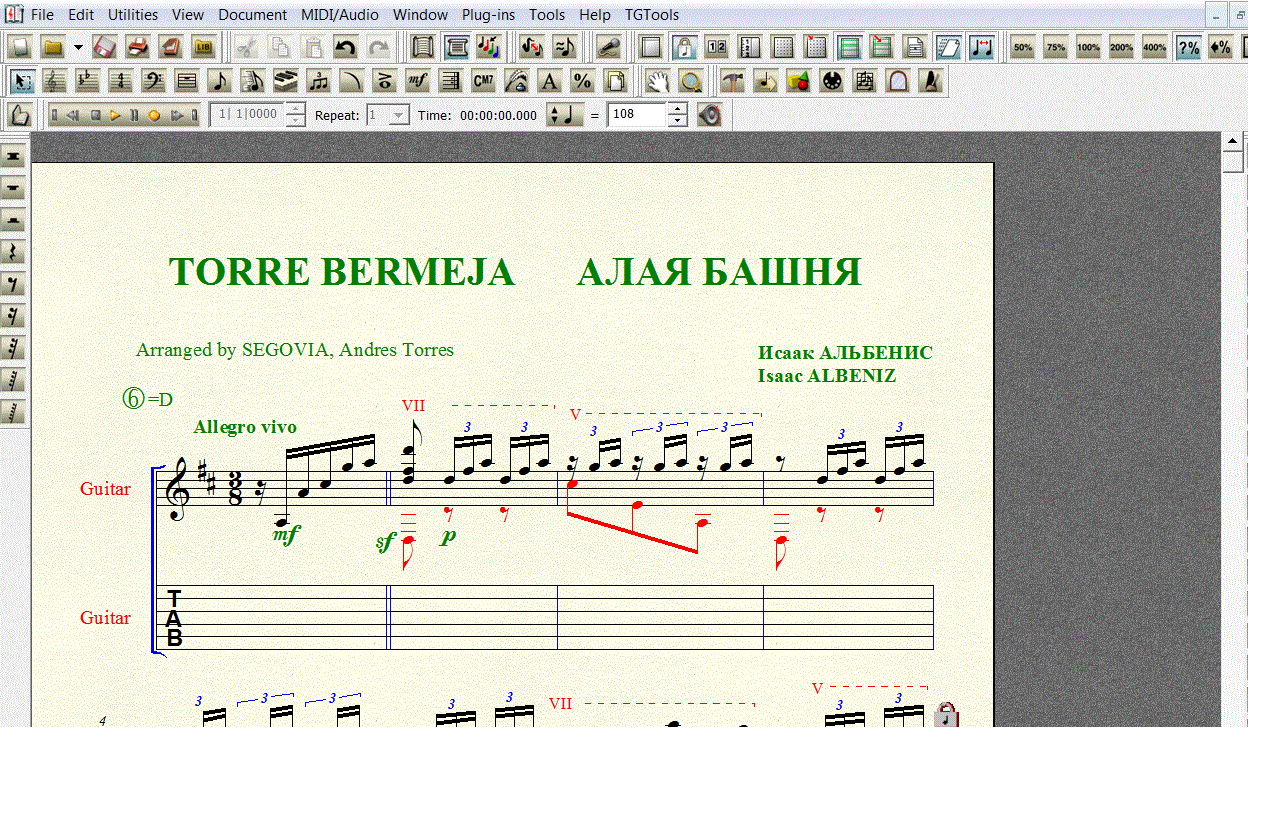
Task: Toggle the tilted page icon
Action: click(x=948, y=47)
